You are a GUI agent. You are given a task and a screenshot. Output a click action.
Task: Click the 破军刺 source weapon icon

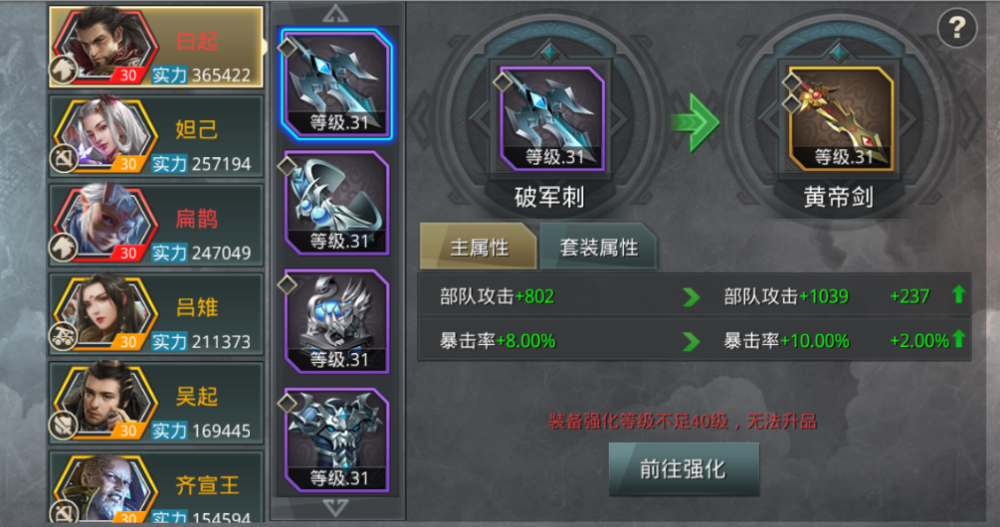(552, 119)
